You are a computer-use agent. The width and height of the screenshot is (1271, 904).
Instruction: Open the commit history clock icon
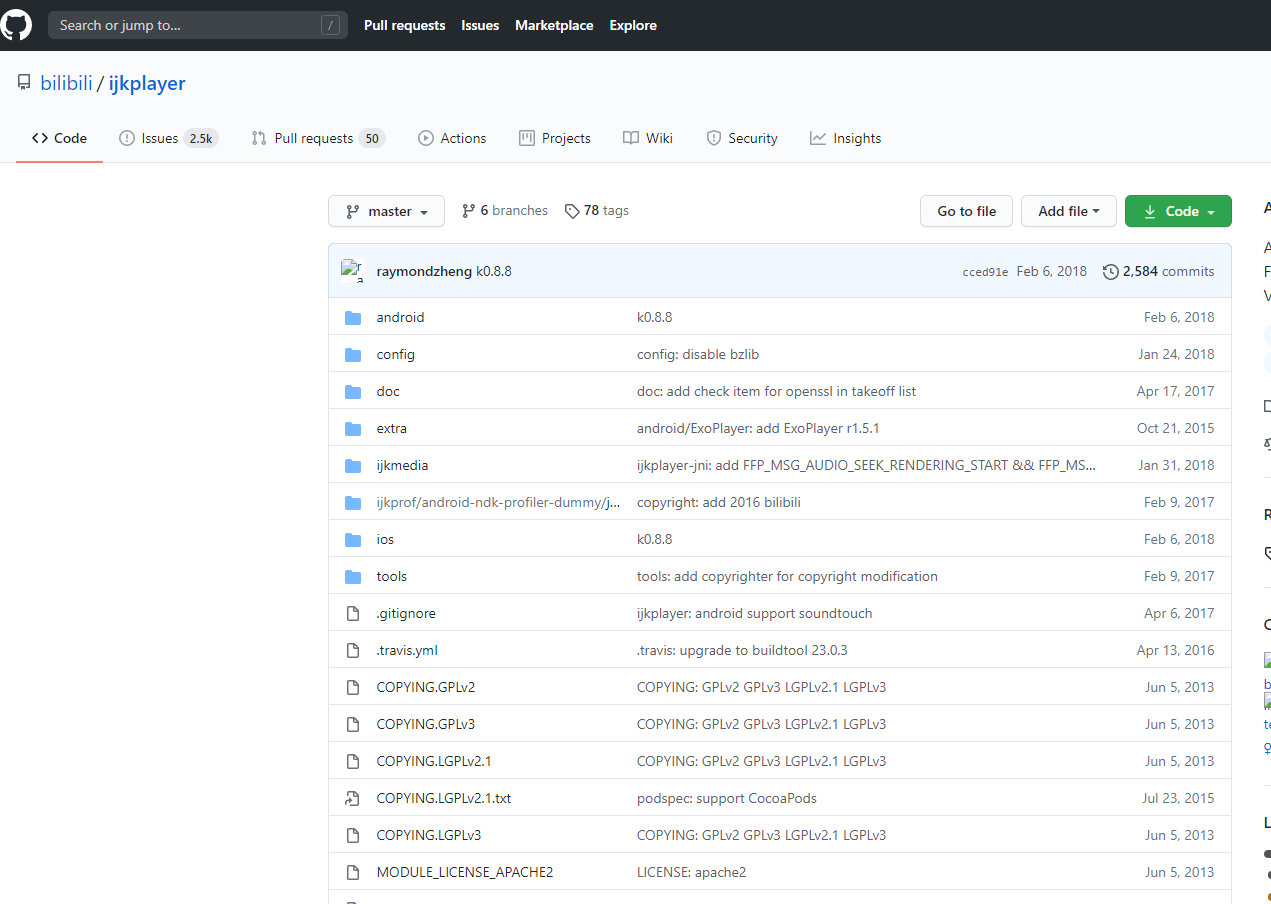pyautogui.click(x=1110, y=271)
